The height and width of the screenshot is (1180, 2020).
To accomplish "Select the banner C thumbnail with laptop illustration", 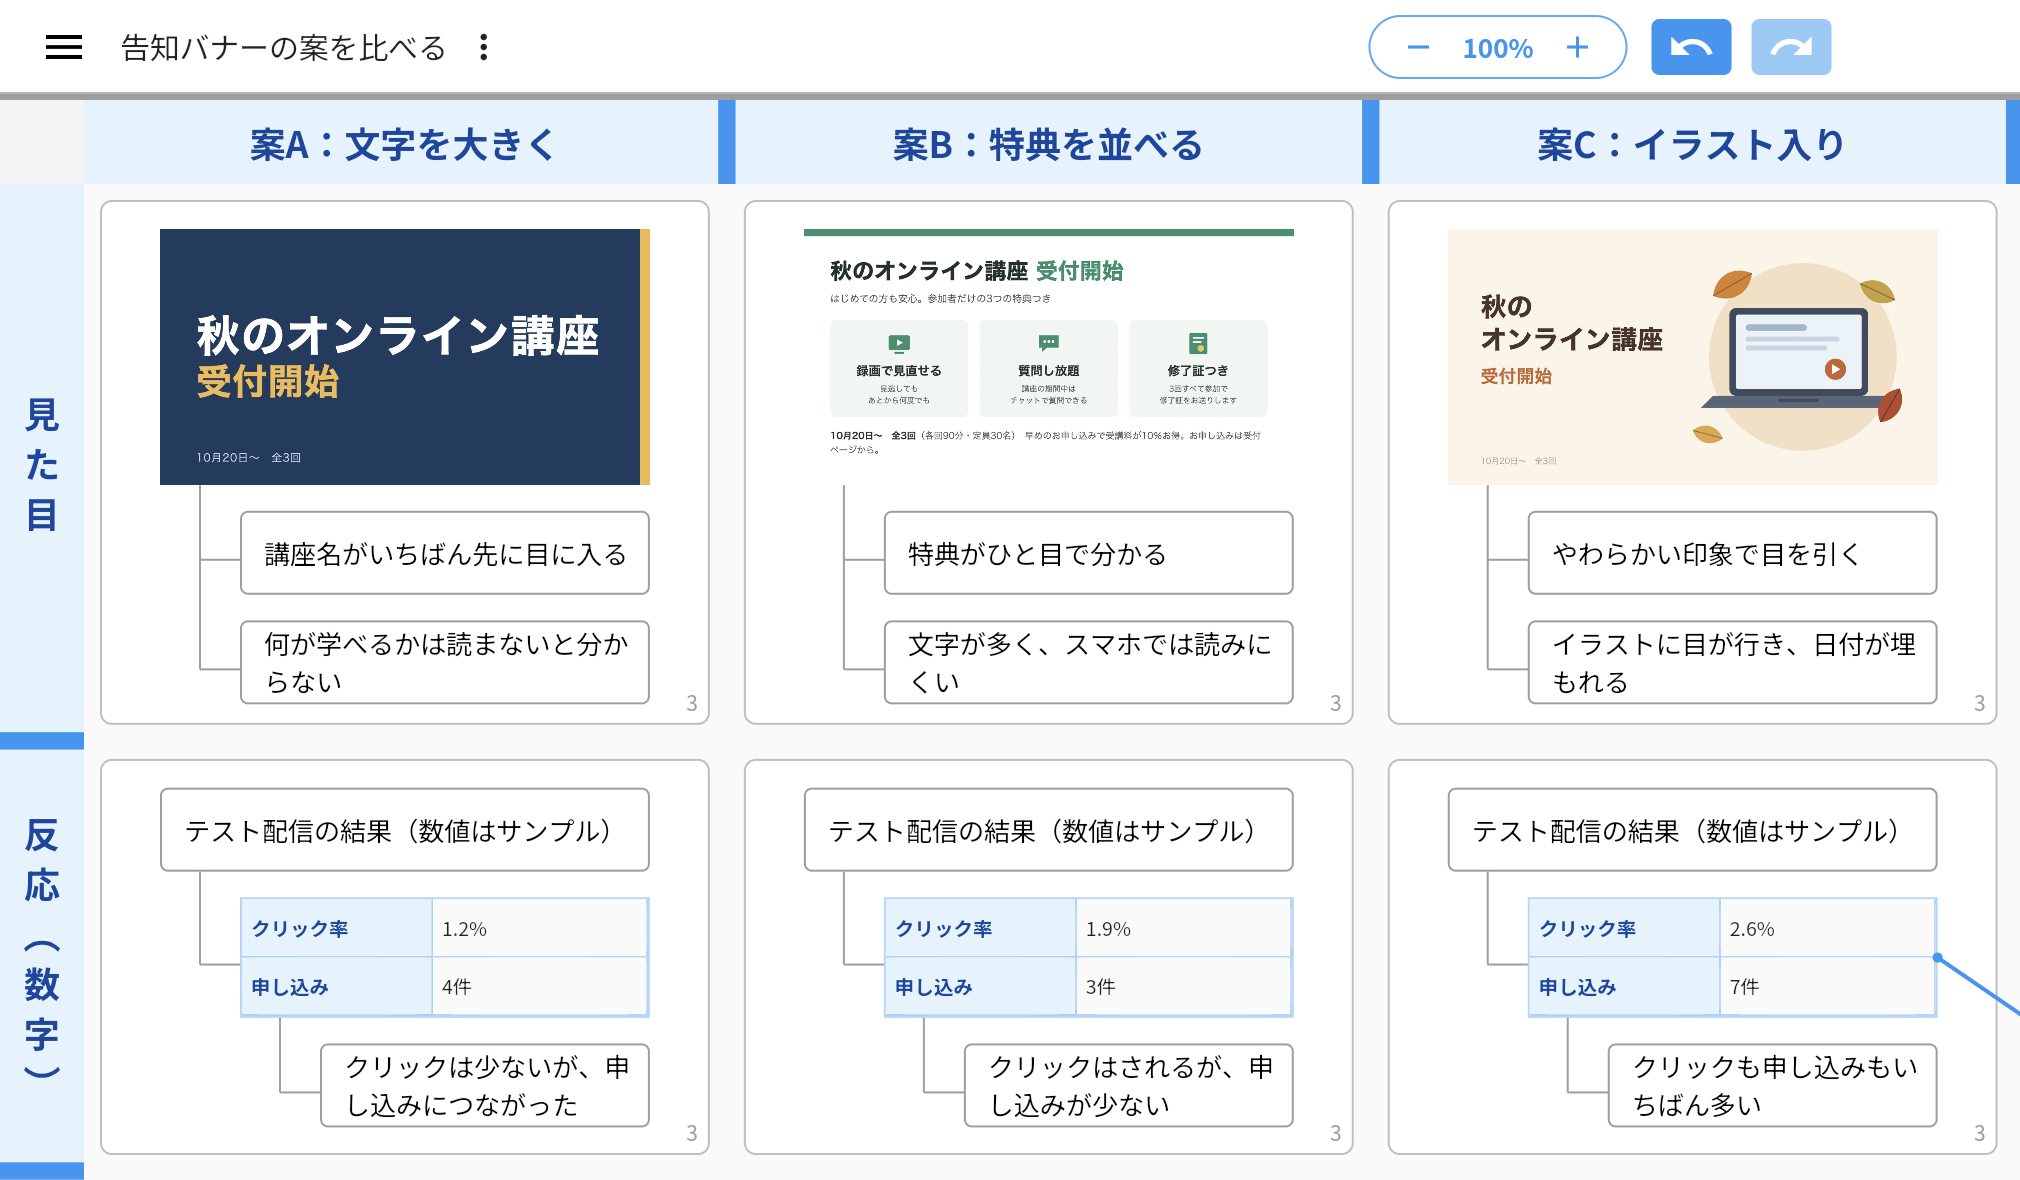I will pos(1693,357).
